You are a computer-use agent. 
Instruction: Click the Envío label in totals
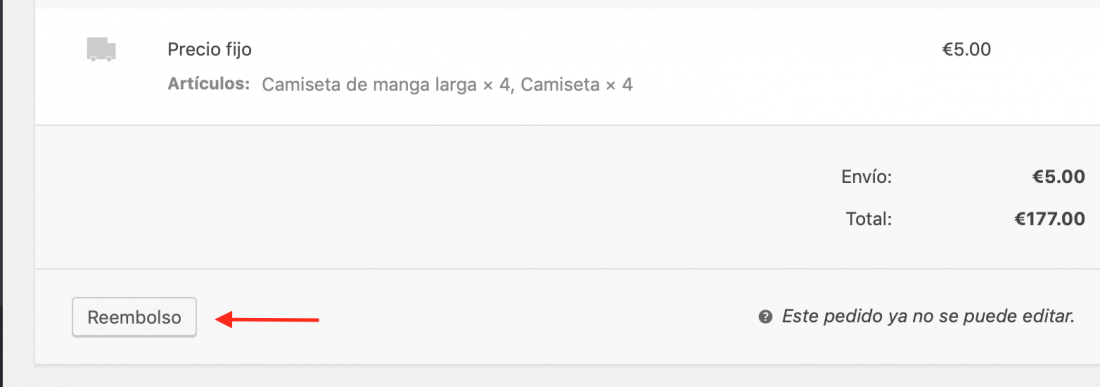tap(866, 177)
